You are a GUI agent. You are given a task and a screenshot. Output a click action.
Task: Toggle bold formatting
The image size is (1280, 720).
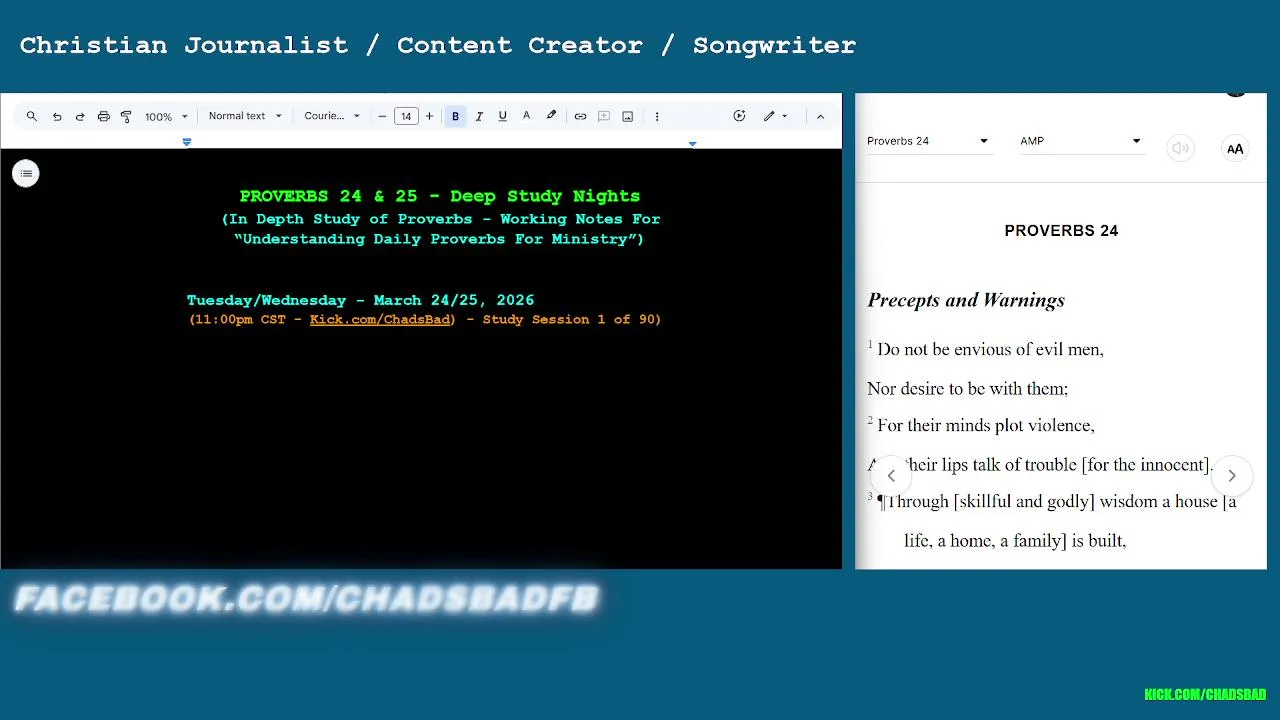pyautogui.click(x=455, y=116)
